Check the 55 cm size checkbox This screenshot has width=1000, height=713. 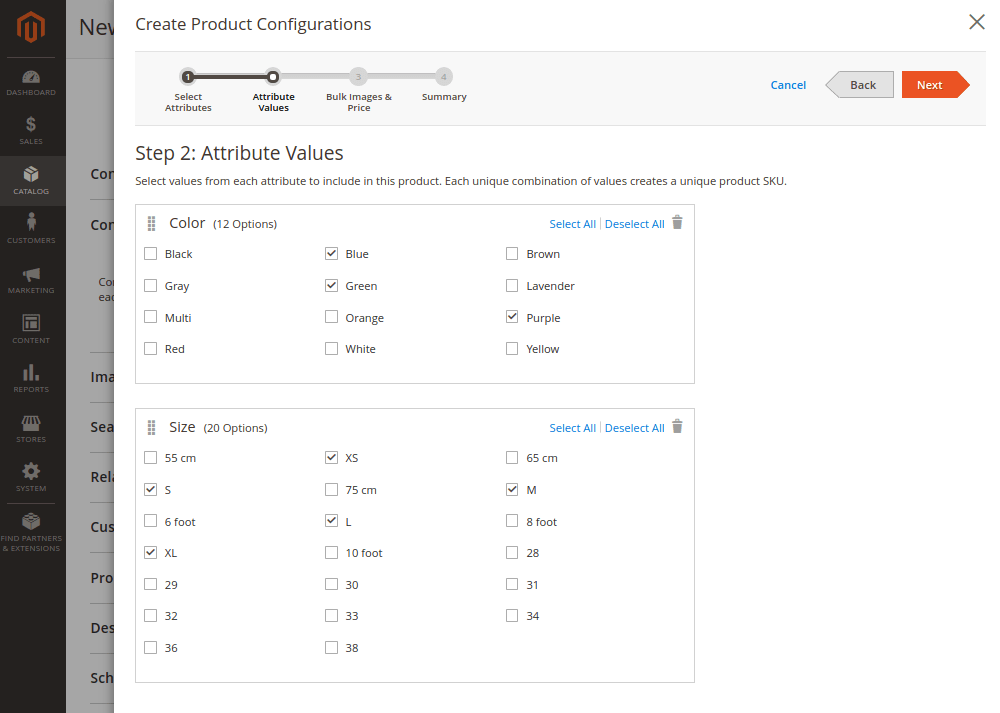(151, 458)
